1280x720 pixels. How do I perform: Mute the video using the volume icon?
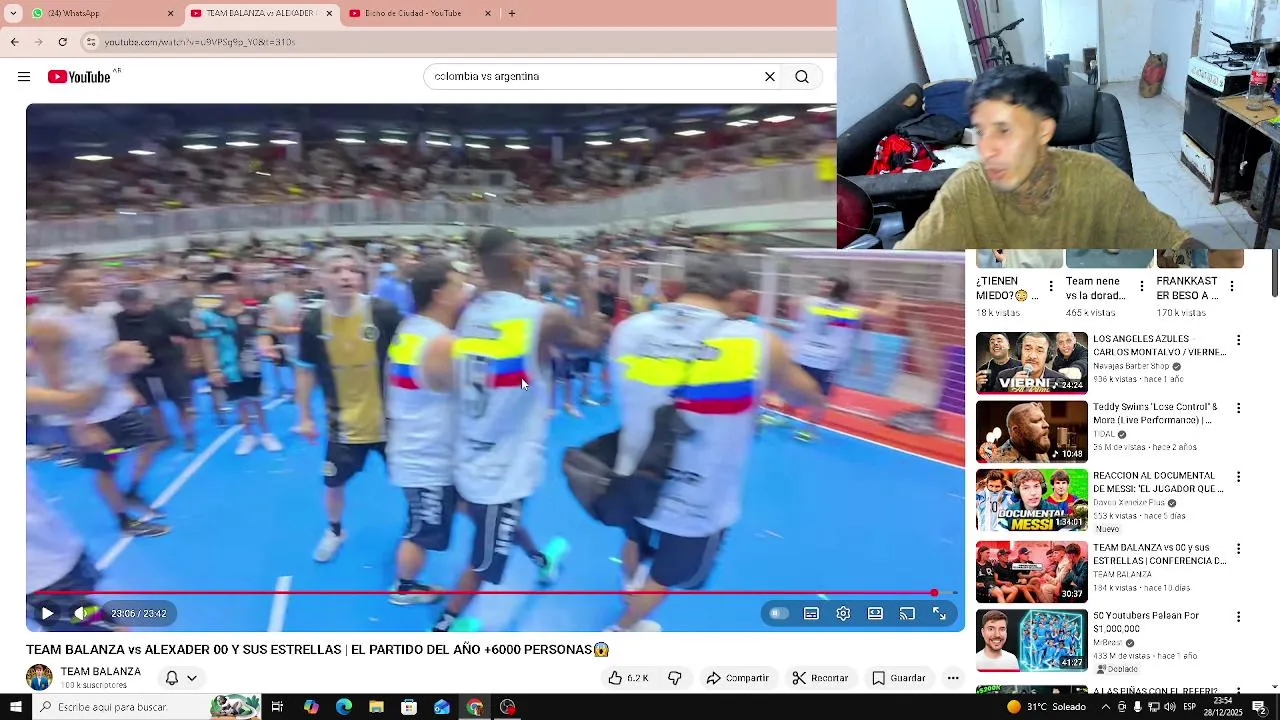pos(82,613)
